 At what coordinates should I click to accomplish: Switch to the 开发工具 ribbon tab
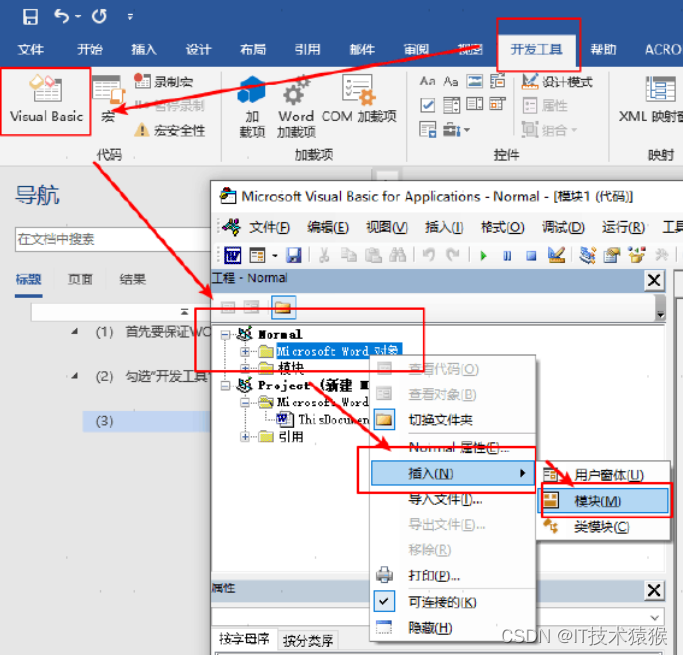point(536,49)
